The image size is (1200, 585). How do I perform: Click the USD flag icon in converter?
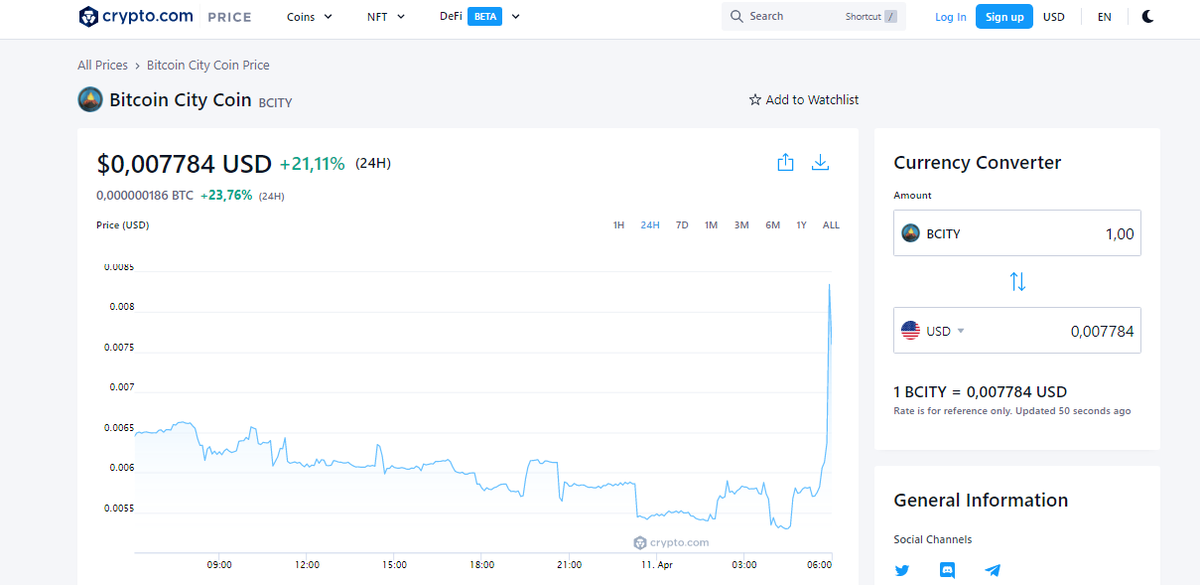[x=910, y=331]
